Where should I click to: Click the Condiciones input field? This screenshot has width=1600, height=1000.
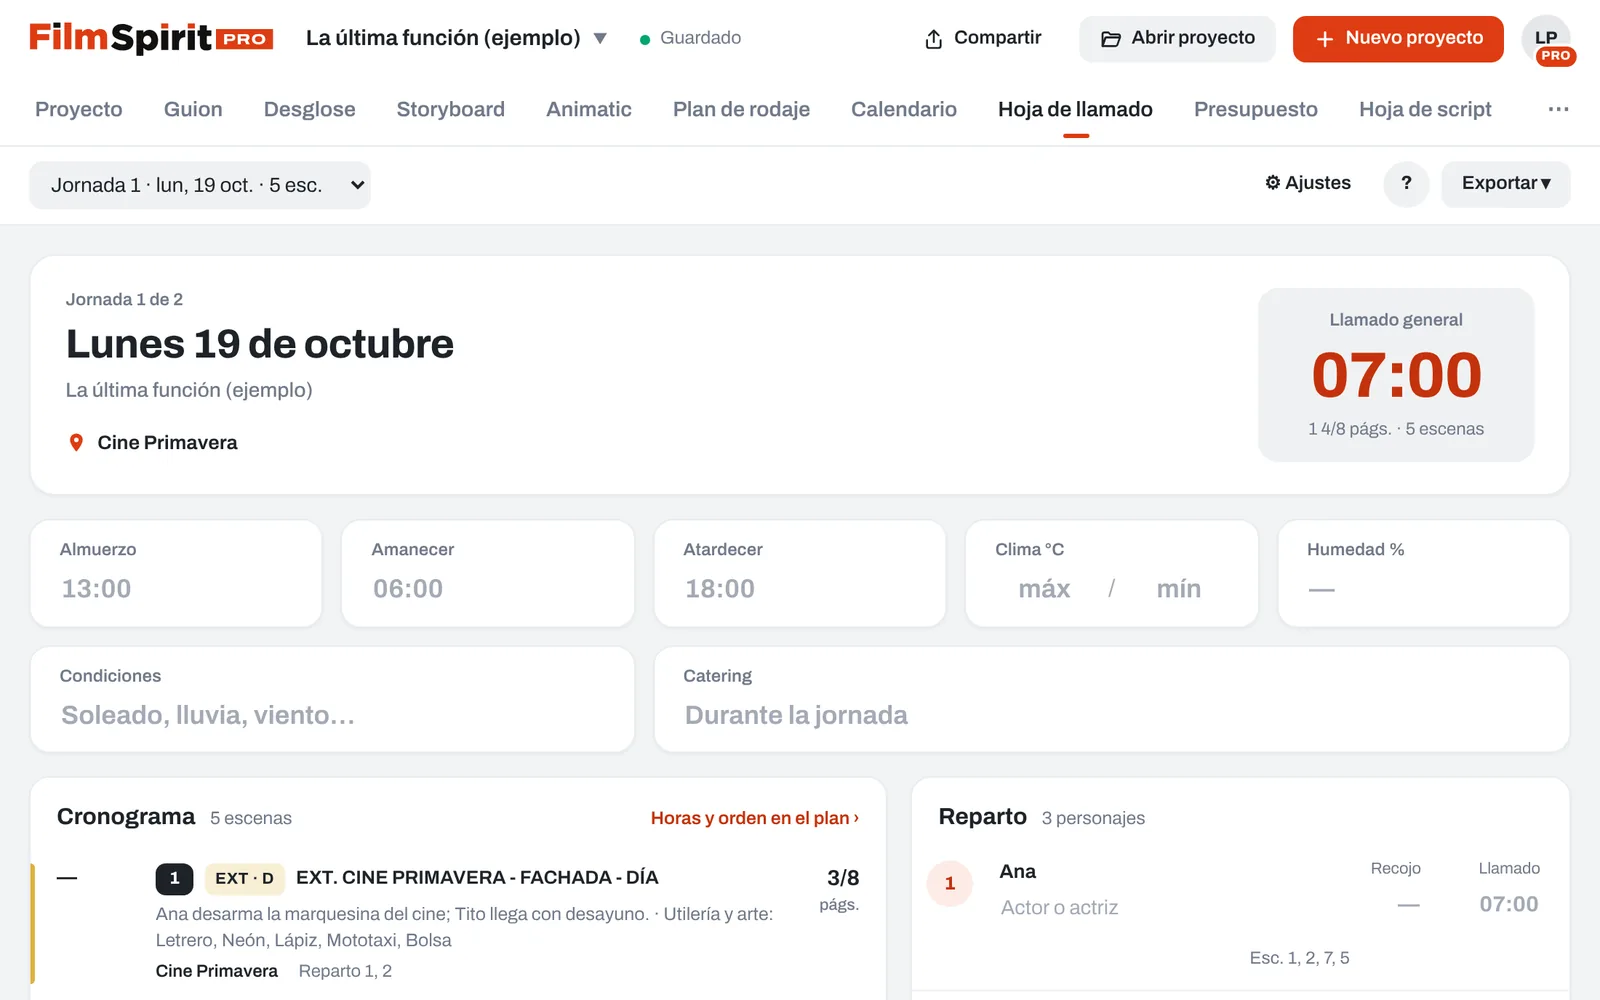332,715
